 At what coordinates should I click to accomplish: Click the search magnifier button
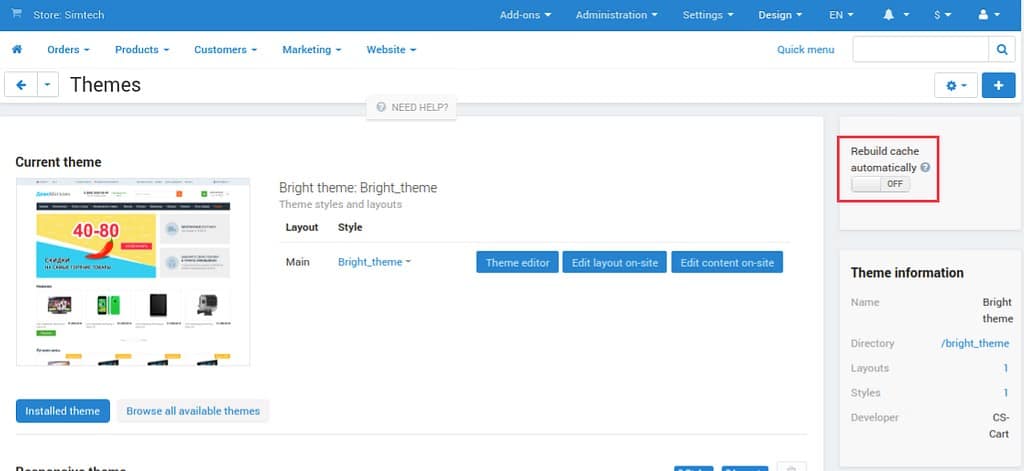(x=1002, y=49)
